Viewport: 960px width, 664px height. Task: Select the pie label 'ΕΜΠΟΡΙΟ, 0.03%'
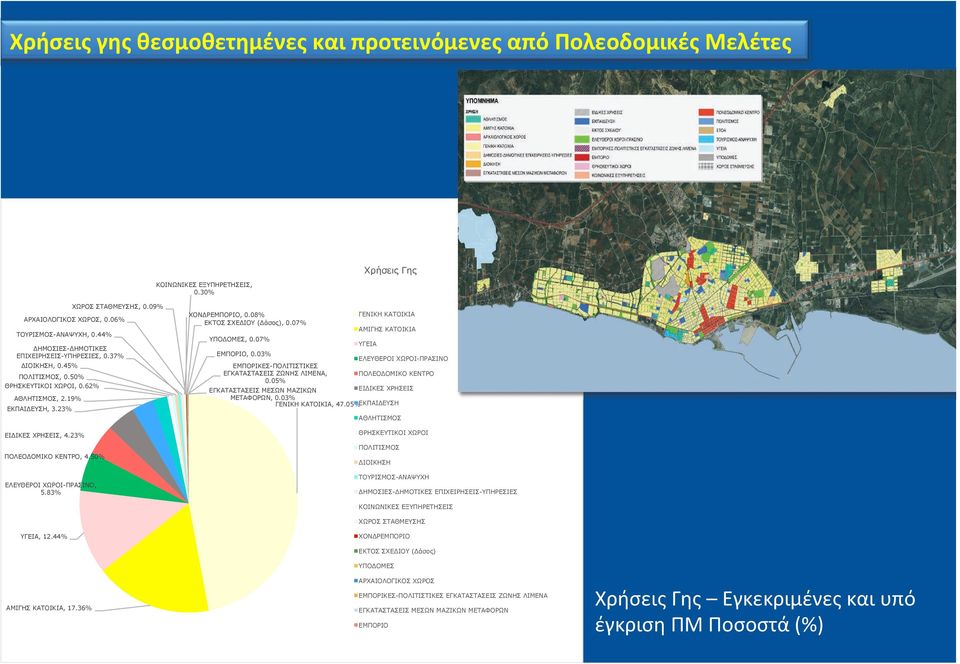coord(243,354)
